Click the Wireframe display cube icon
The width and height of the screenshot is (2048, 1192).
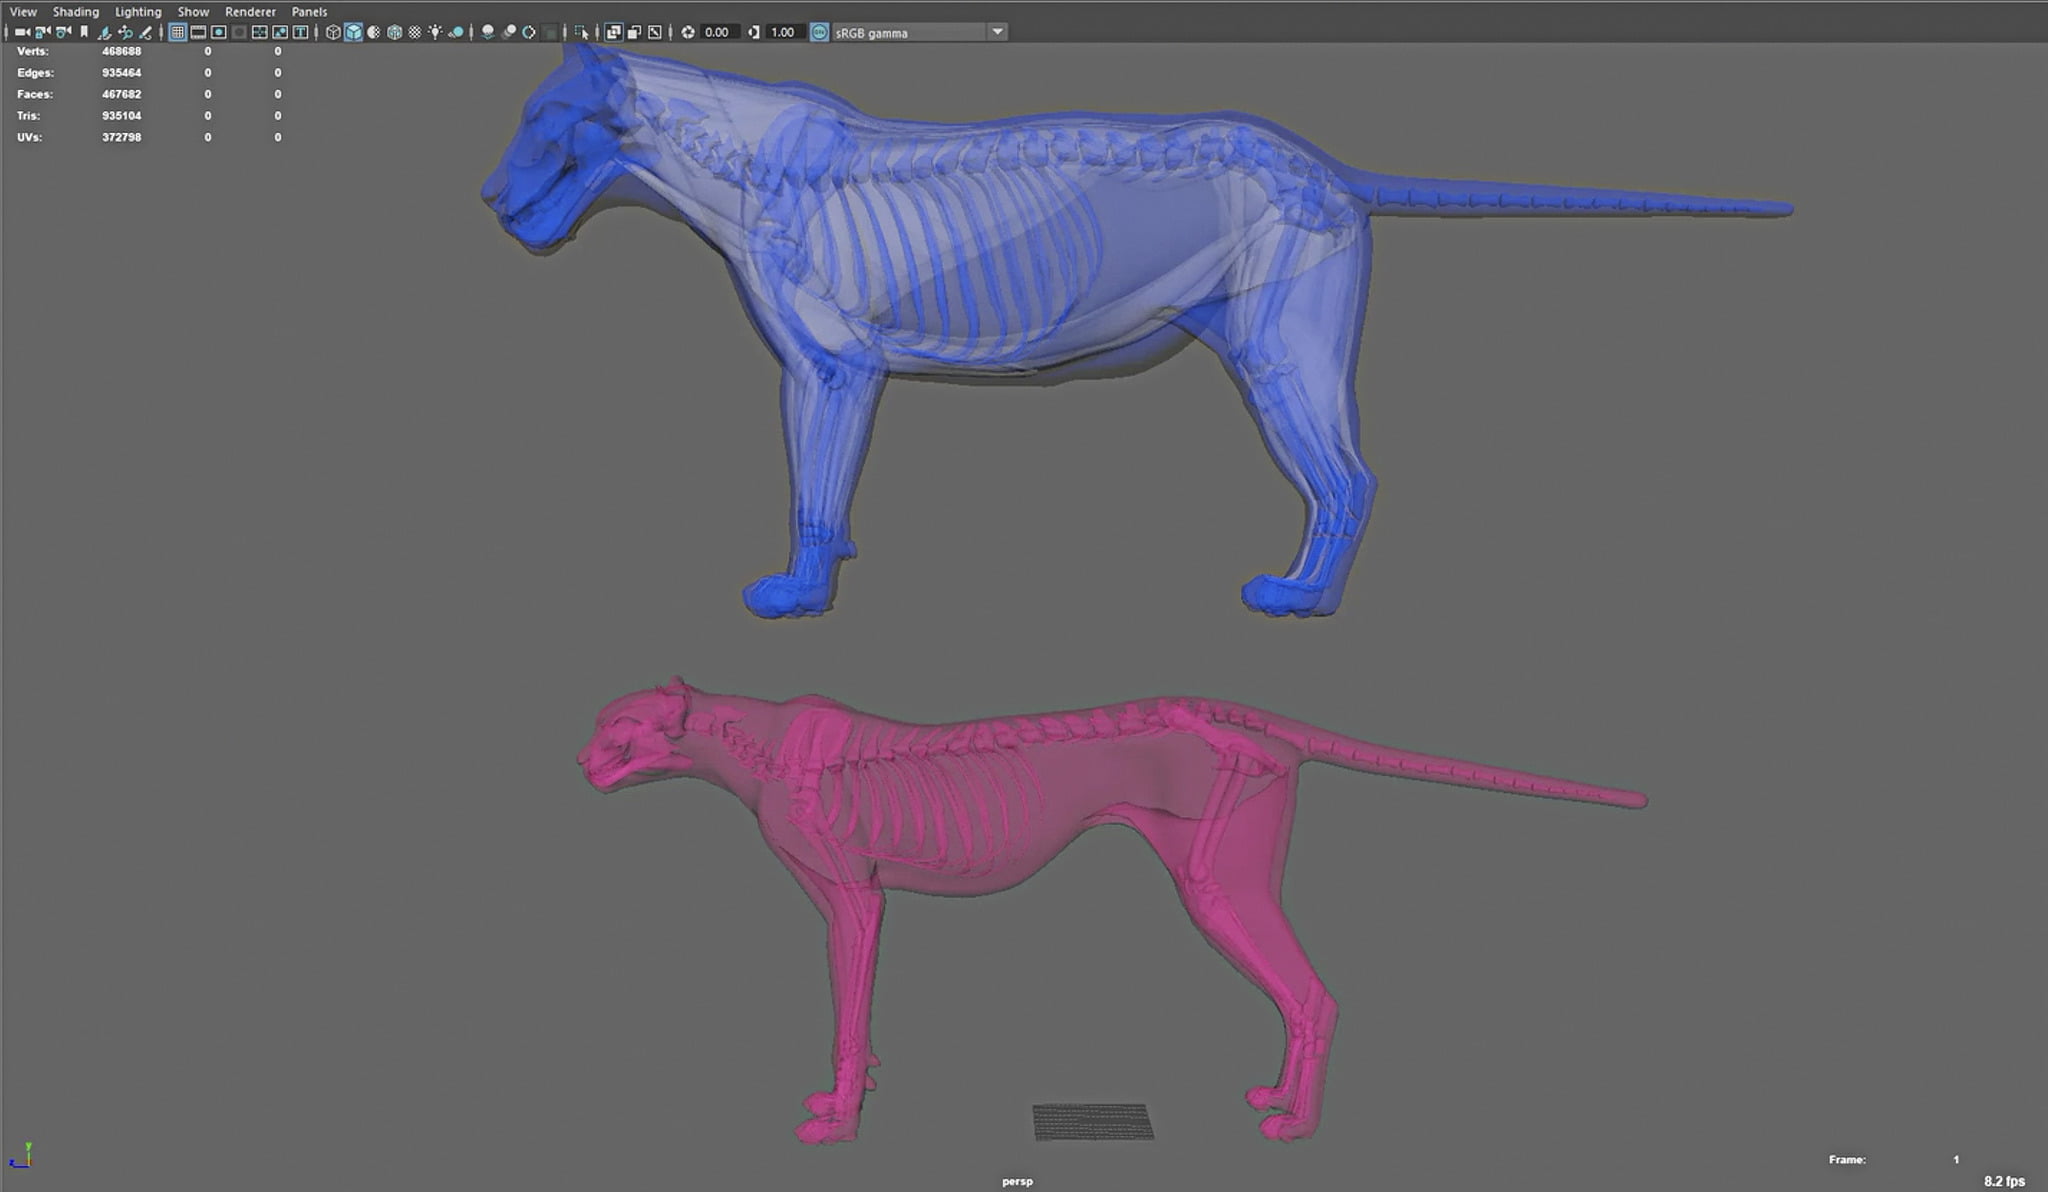tap(333, 32)
